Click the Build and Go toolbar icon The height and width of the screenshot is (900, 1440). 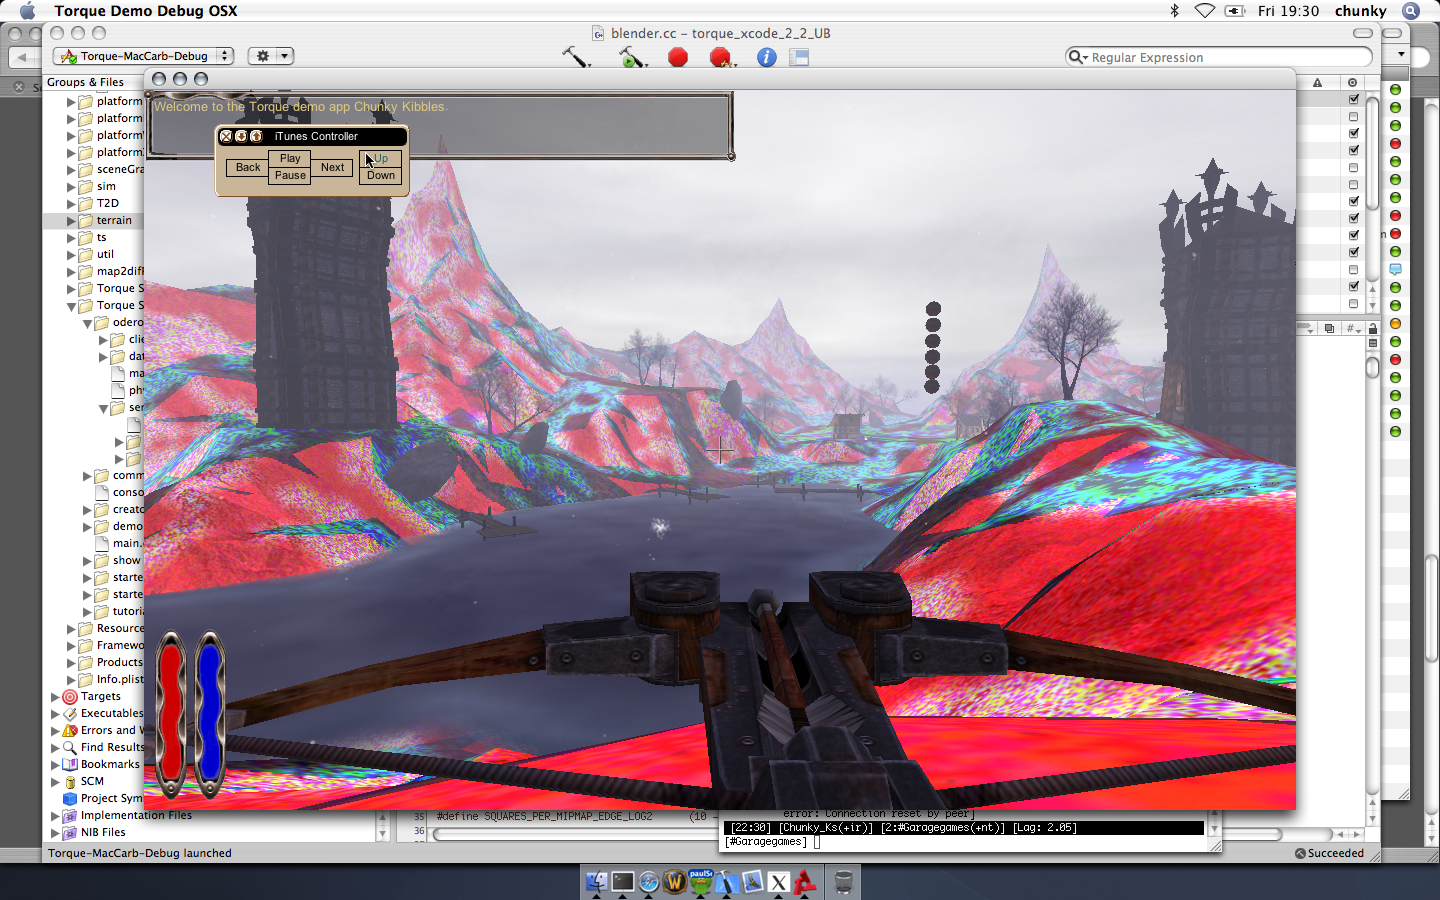point(630,57)
